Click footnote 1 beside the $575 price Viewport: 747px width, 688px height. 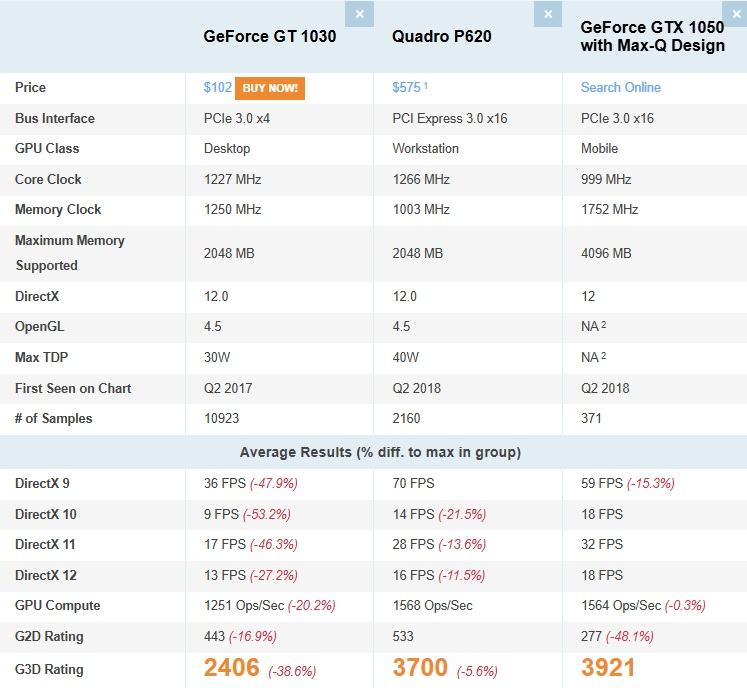[426, 85]
